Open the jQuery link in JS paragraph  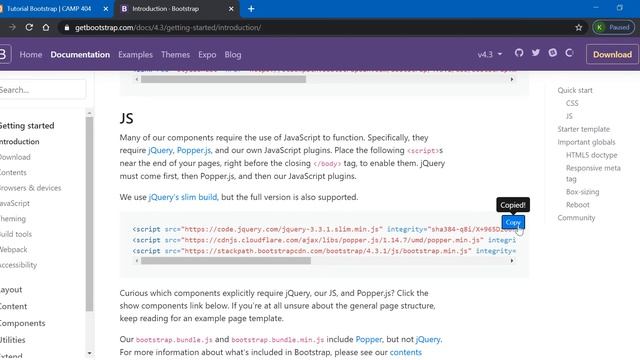(x=160, y=150)
